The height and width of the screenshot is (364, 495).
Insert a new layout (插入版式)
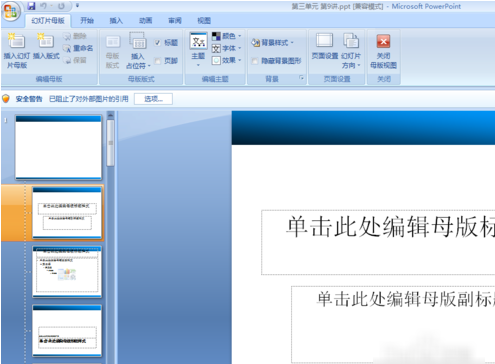click(x=46, y=47)
